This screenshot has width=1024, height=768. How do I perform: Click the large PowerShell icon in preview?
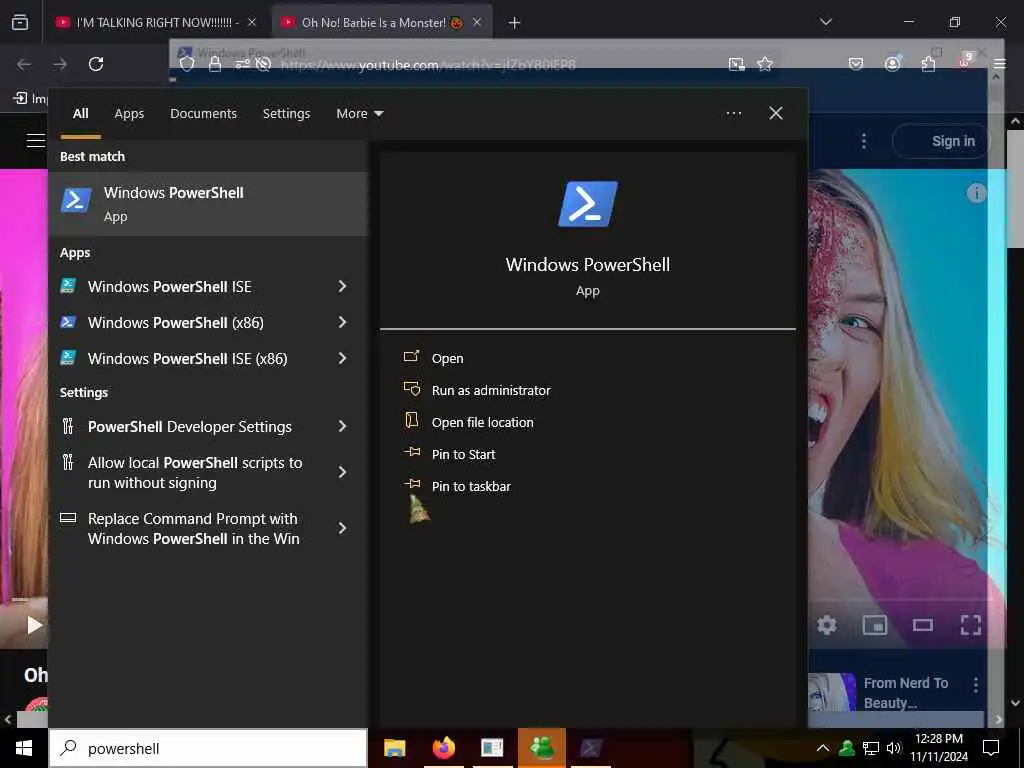tap(588, 204)
